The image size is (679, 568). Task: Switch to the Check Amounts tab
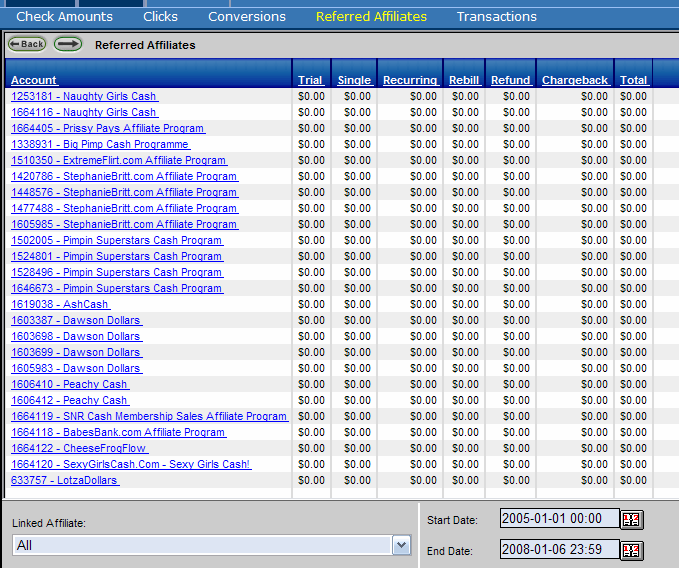click(64, 16)
